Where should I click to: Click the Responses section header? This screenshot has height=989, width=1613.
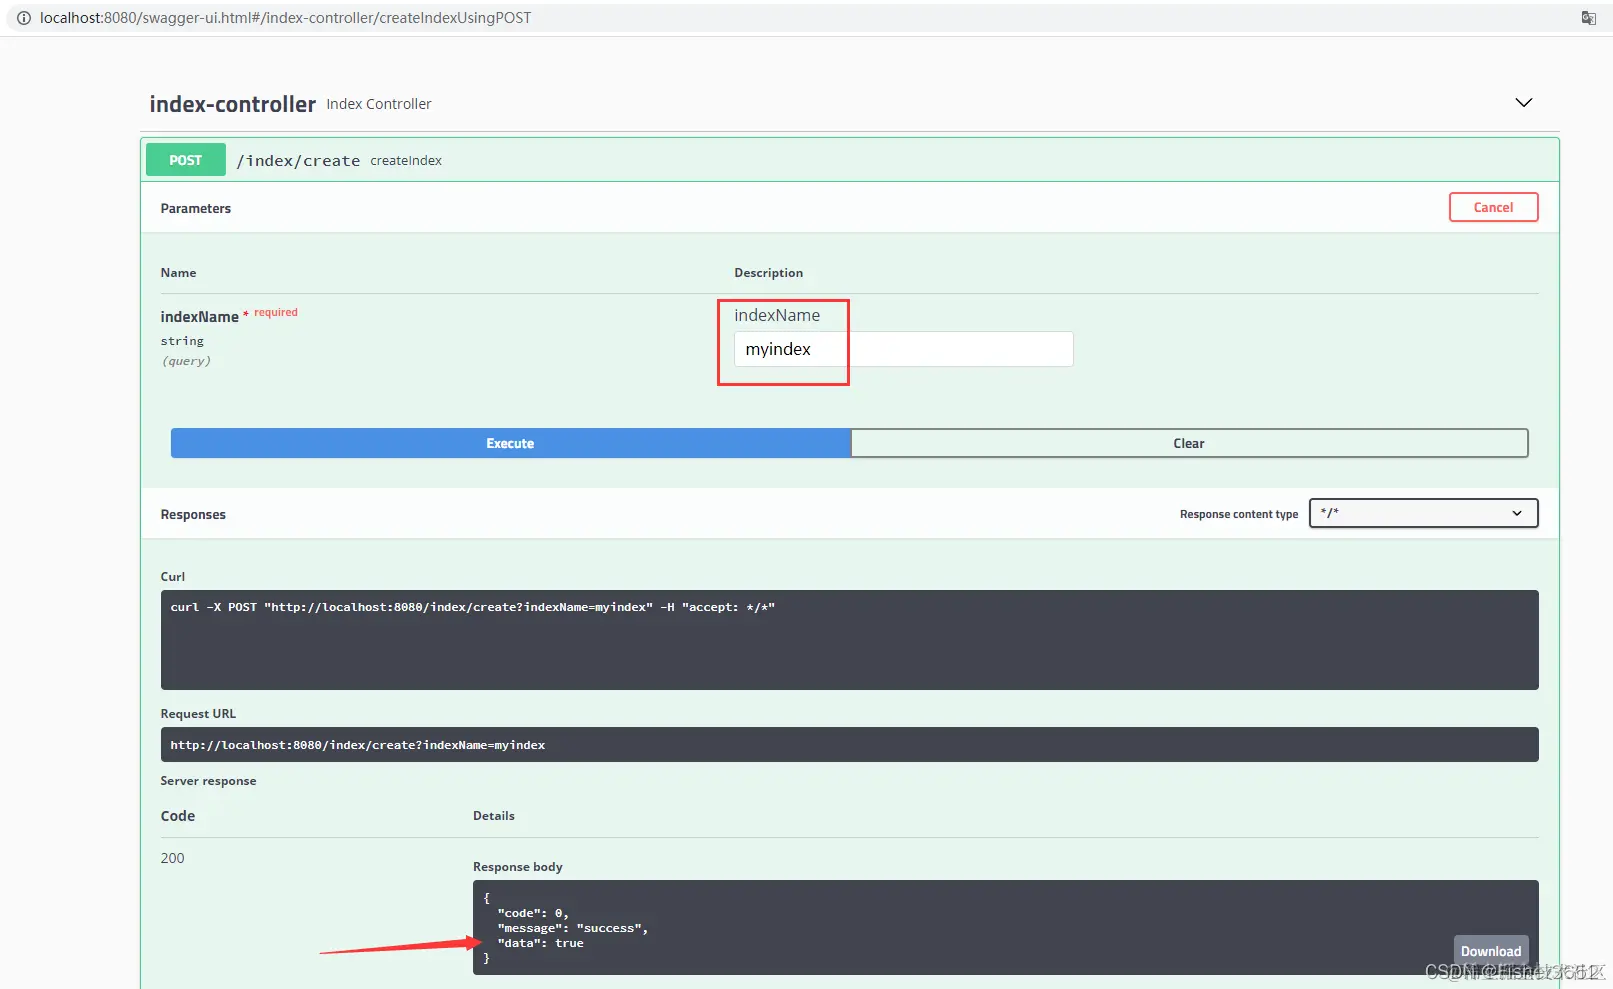(x=193, y=514)
